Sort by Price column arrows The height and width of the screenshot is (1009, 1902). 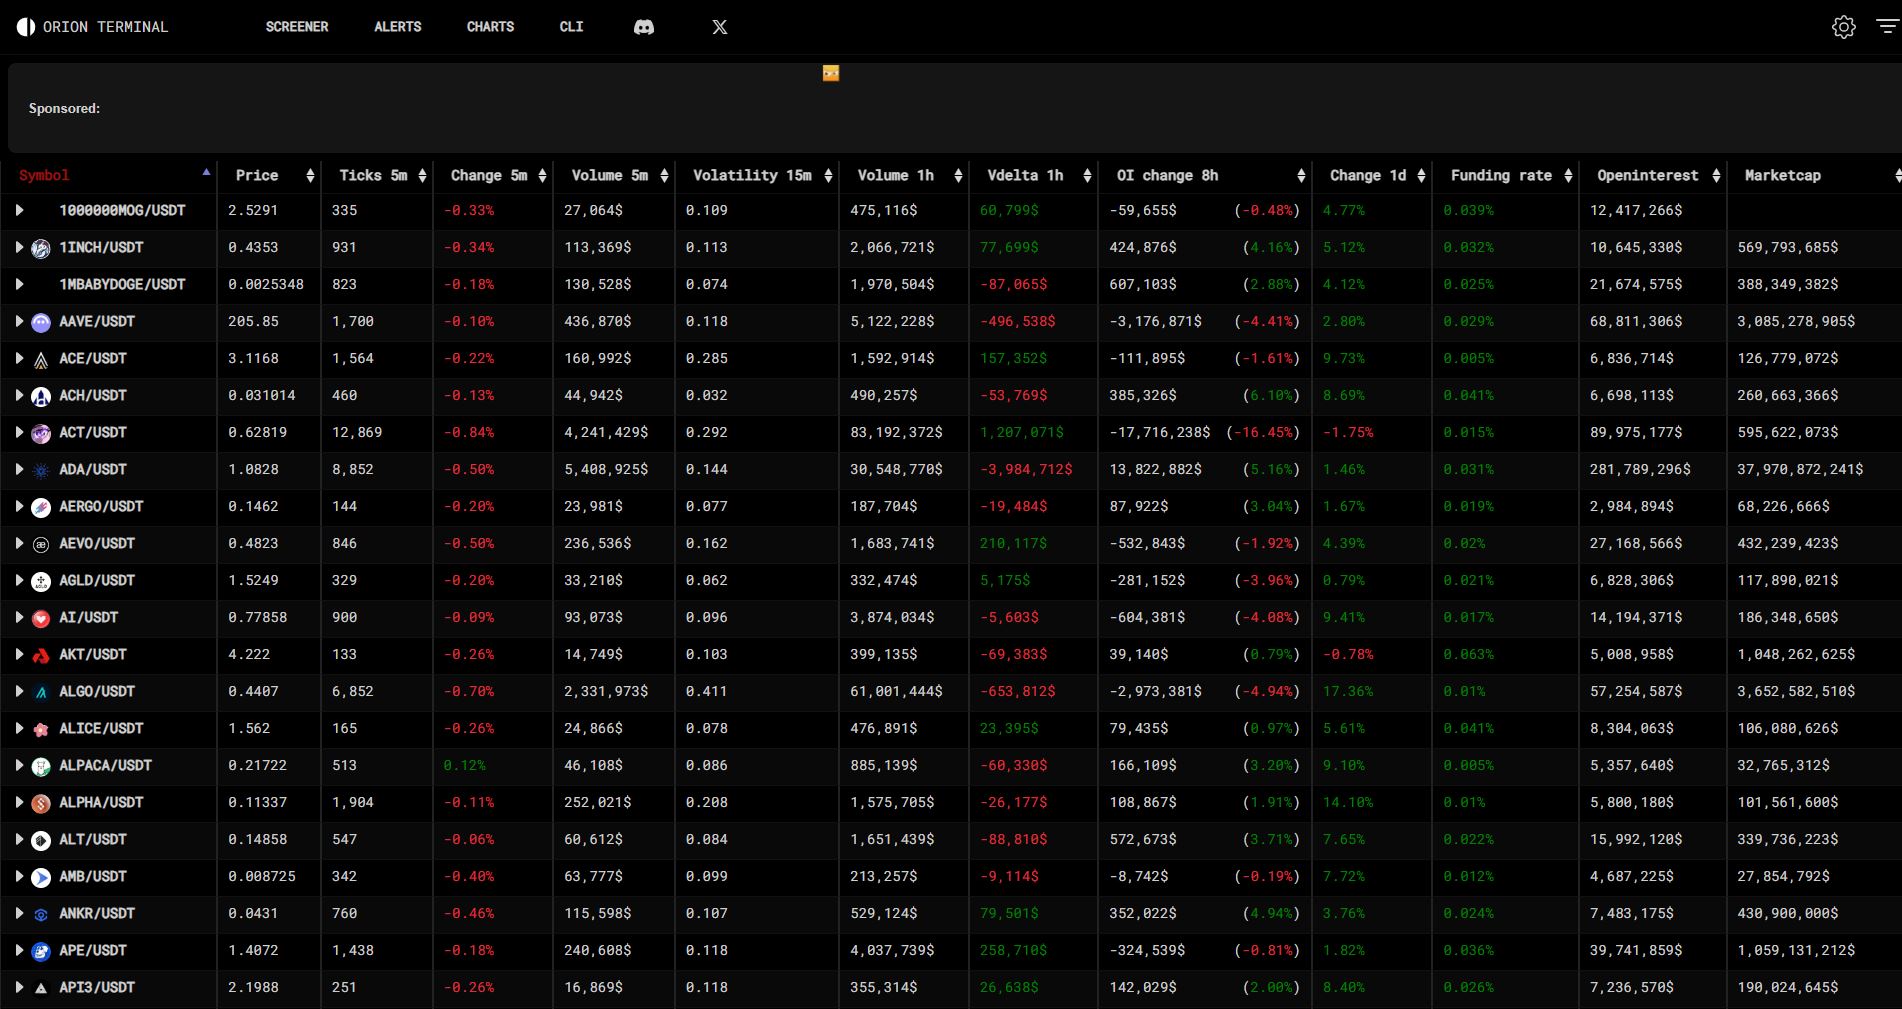pyautogui.click(x=310, y=176)
